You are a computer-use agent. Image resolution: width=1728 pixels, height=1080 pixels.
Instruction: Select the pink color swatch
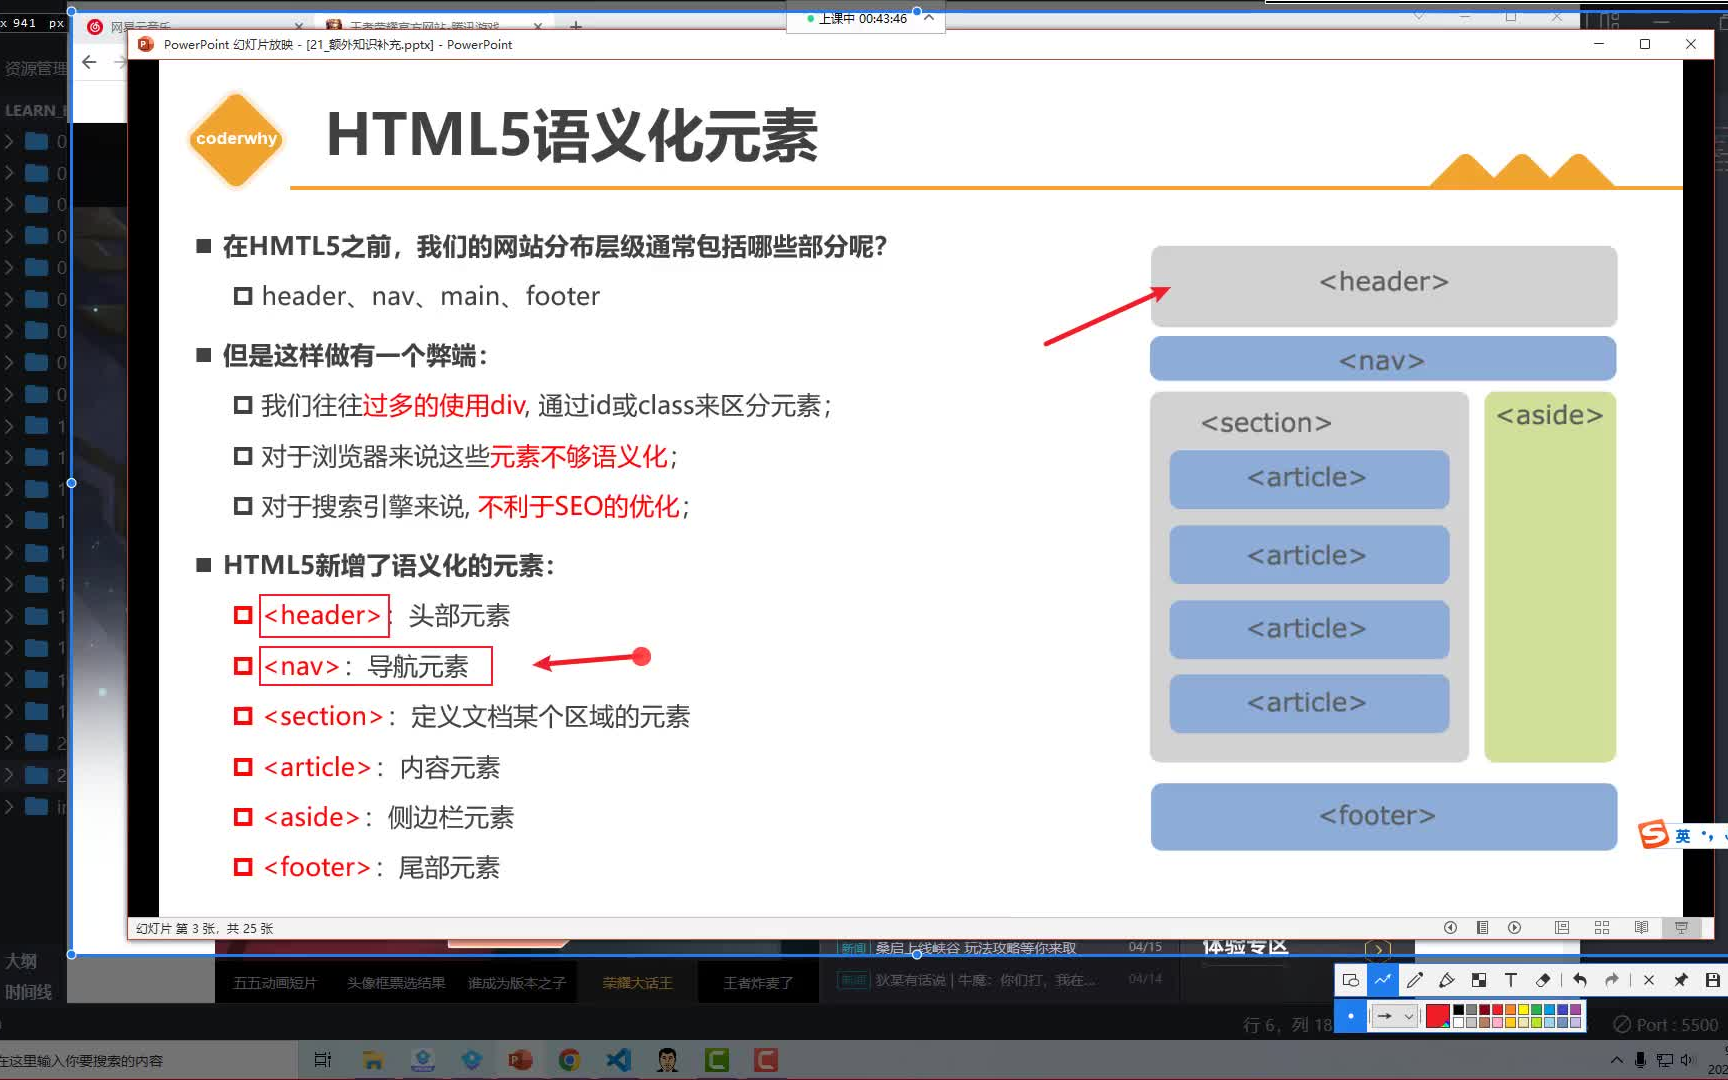click(x=1498, y=1022)
